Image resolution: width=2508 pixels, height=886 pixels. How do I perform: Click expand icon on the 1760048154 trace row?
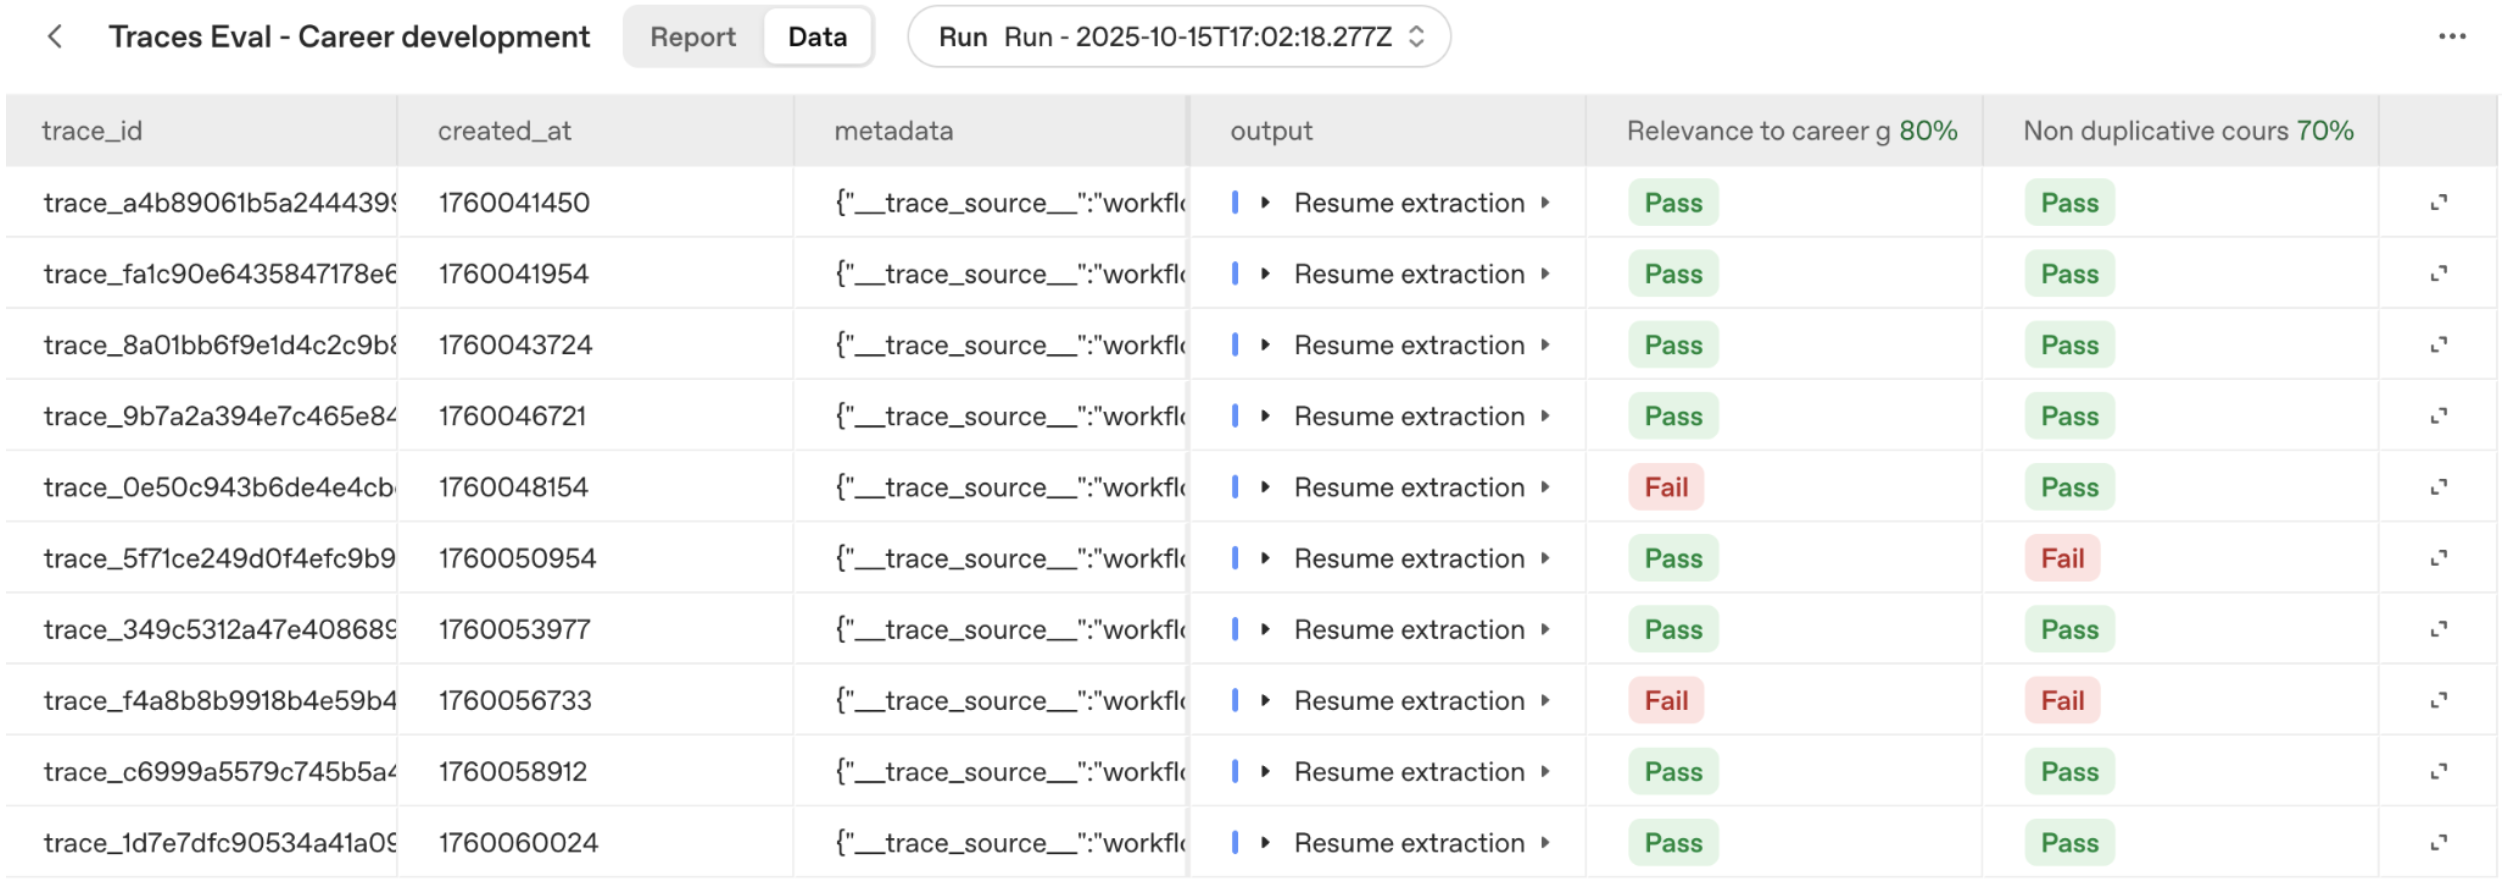point(2438,487)
